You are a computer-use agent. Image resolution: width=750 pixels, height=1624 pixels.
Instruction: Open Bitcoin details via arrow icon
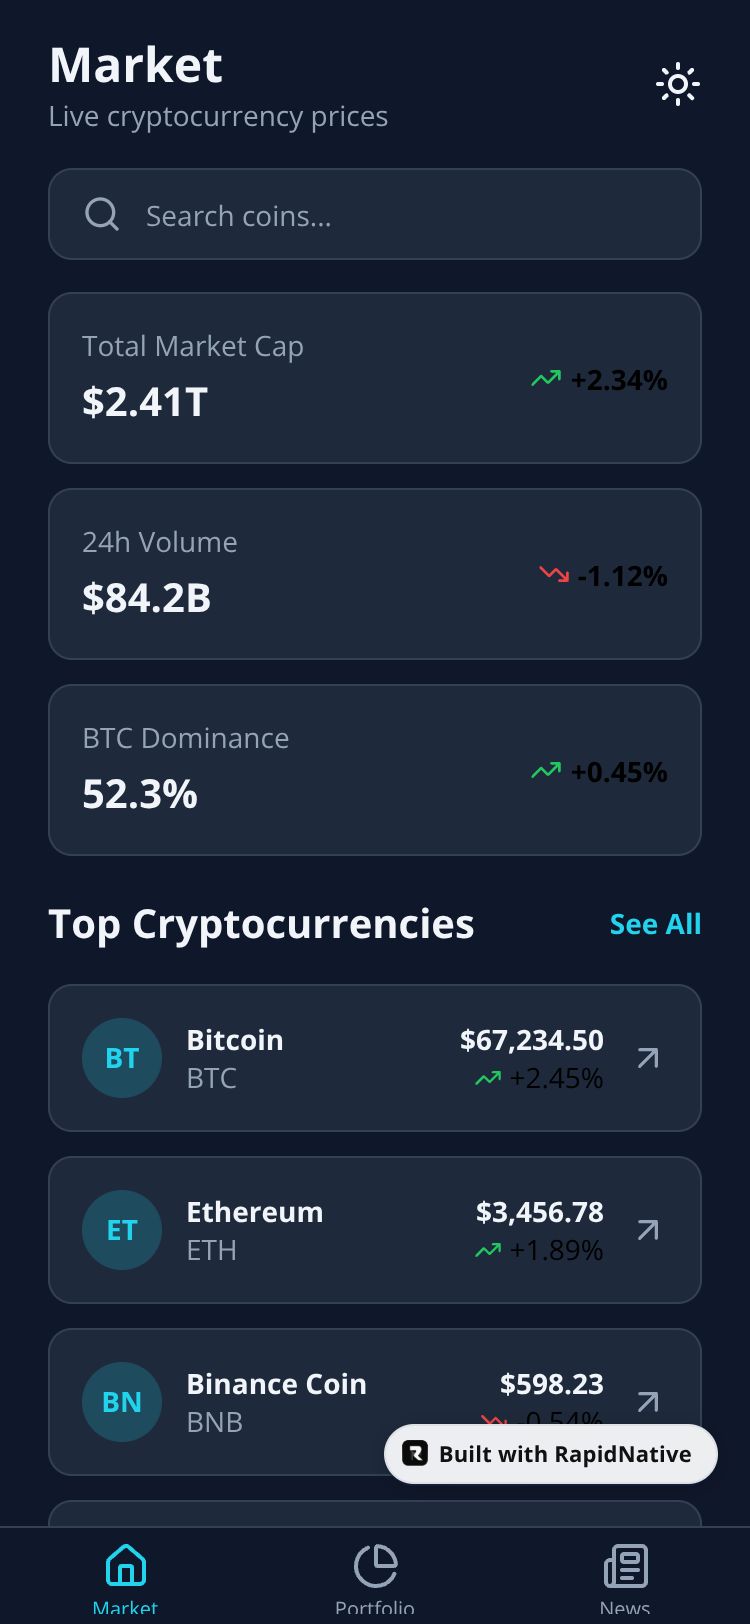click(648, 1058)
